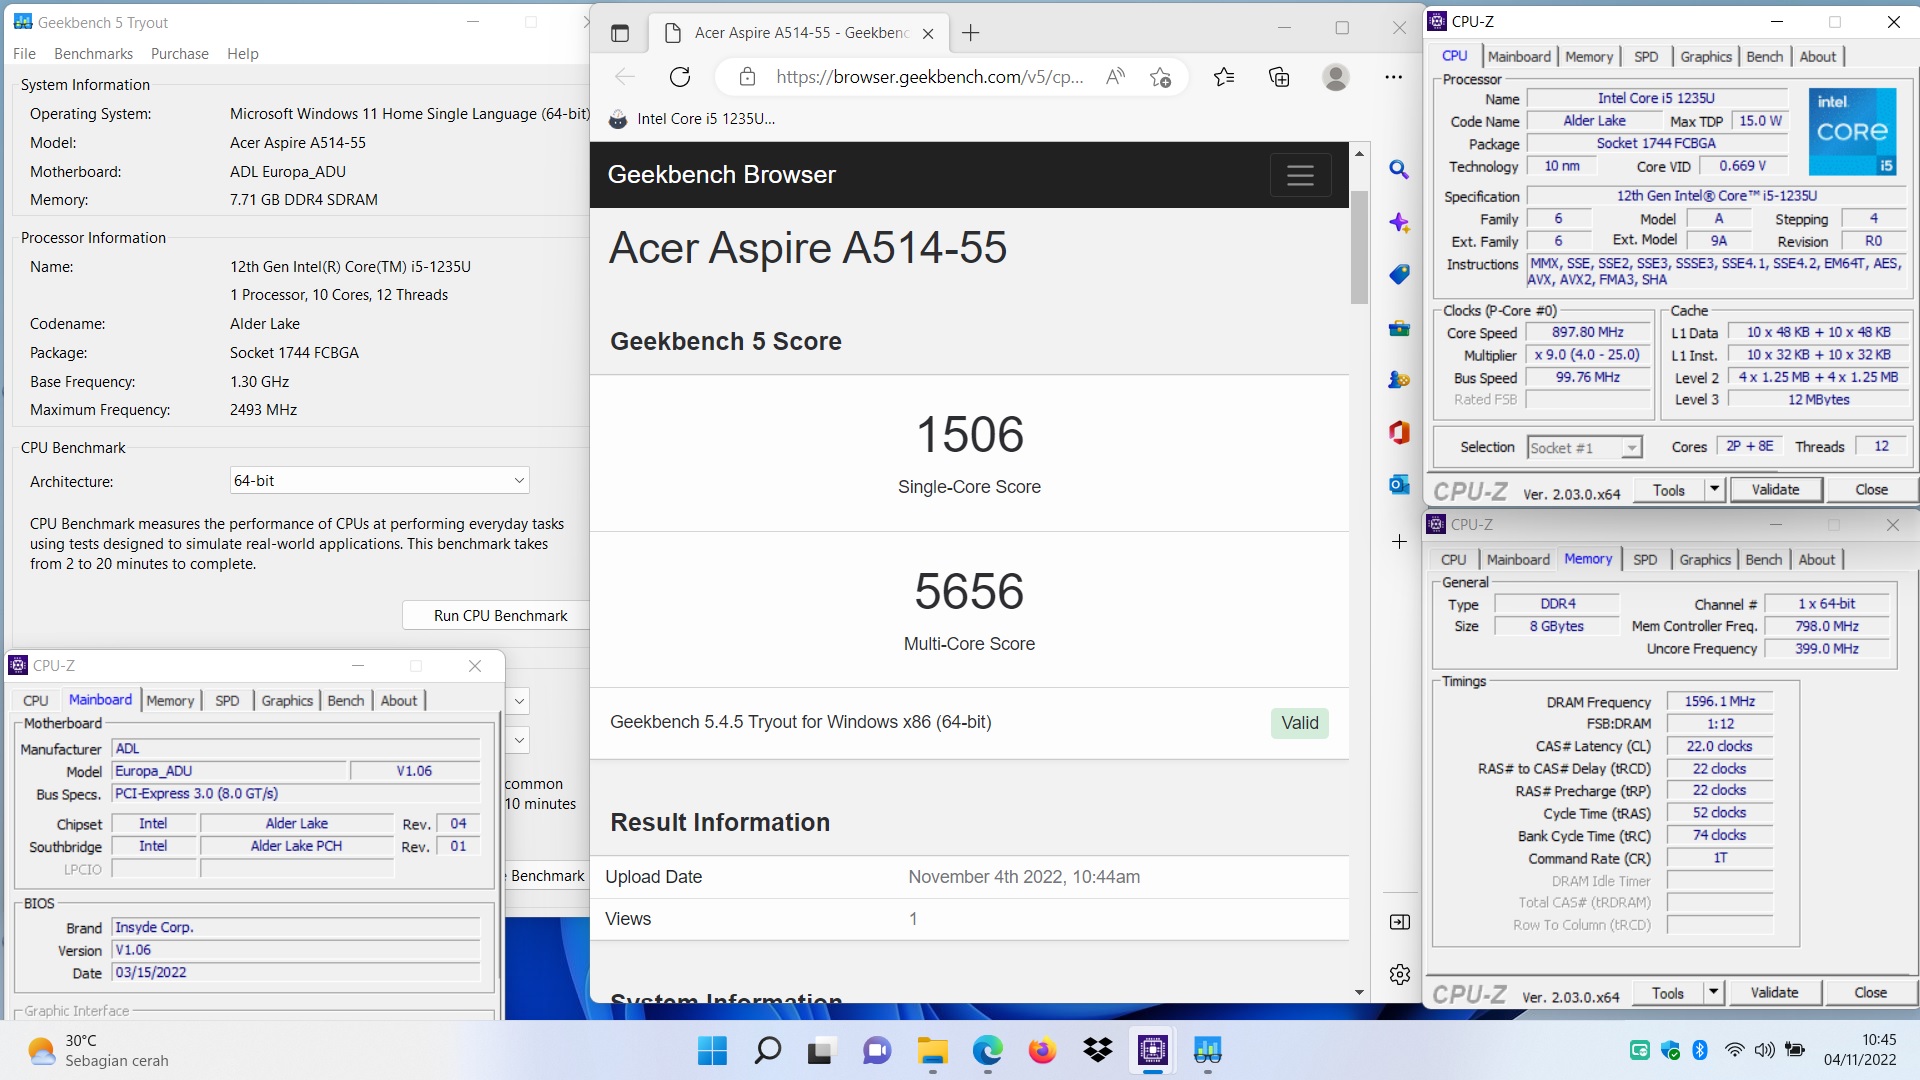The height and width of the screenshot is (1080, 1920).
Task: Open Geekbench Browser hamburger menu
Action: (x=1300, y=175)
